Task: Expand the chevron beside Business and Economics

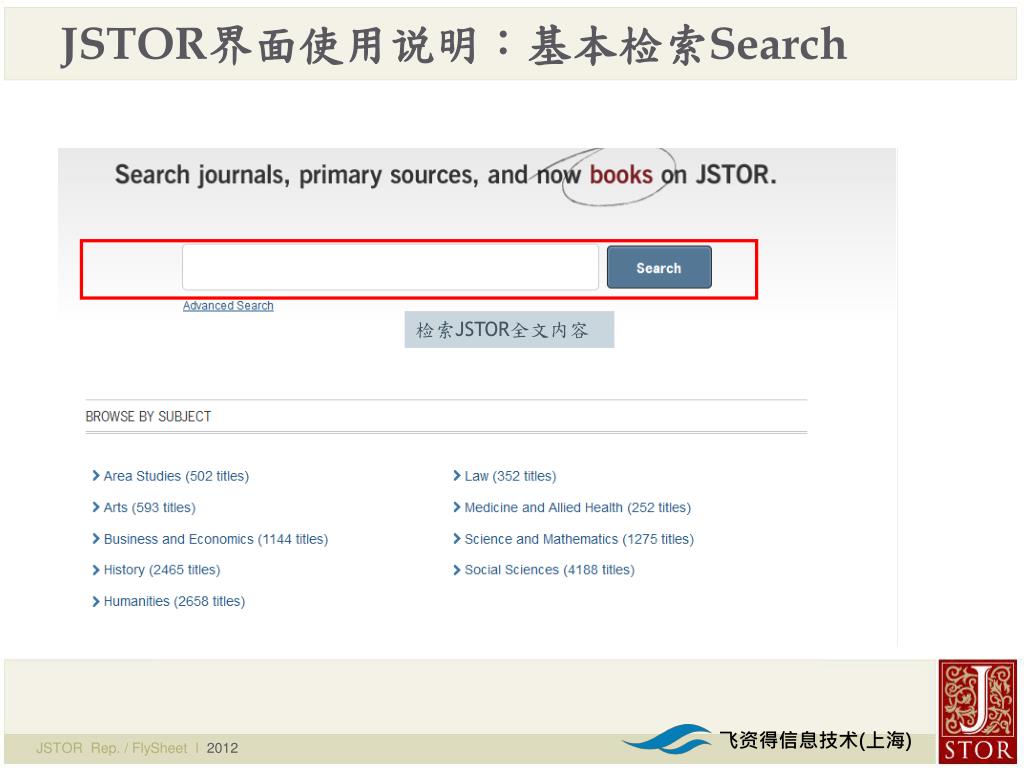Action: pos(96,538)
